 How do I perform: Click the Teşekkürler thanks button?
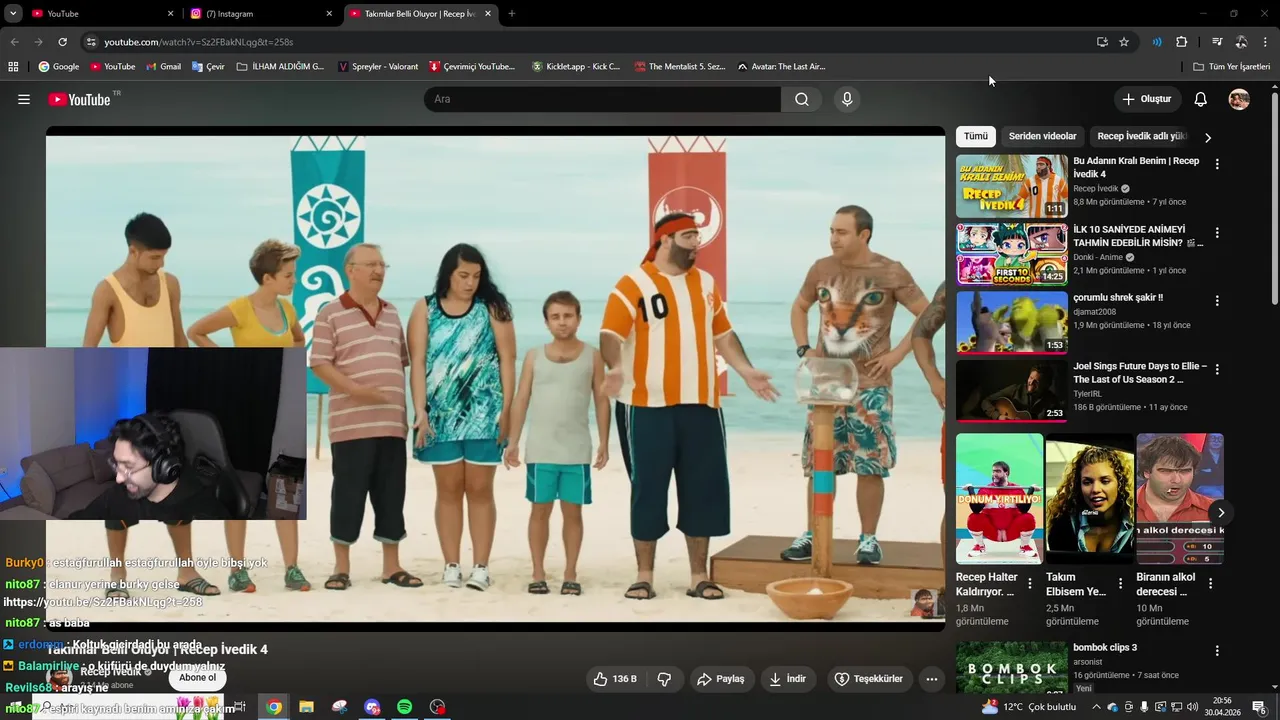point(869,679)
